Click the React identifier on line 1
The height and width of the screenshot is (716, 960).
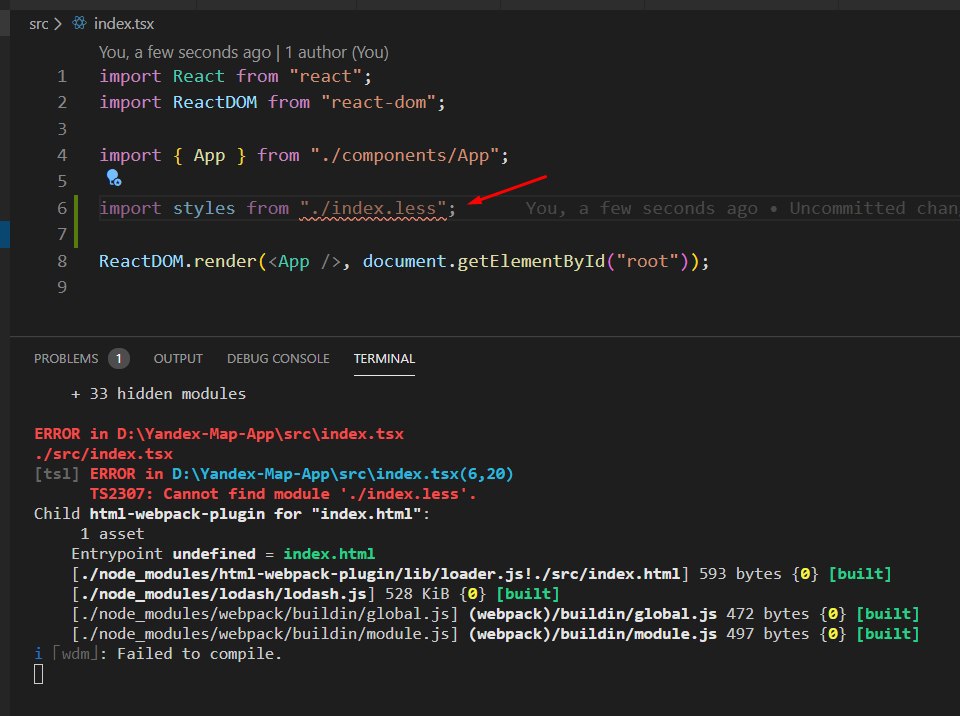tap(198, 76)
